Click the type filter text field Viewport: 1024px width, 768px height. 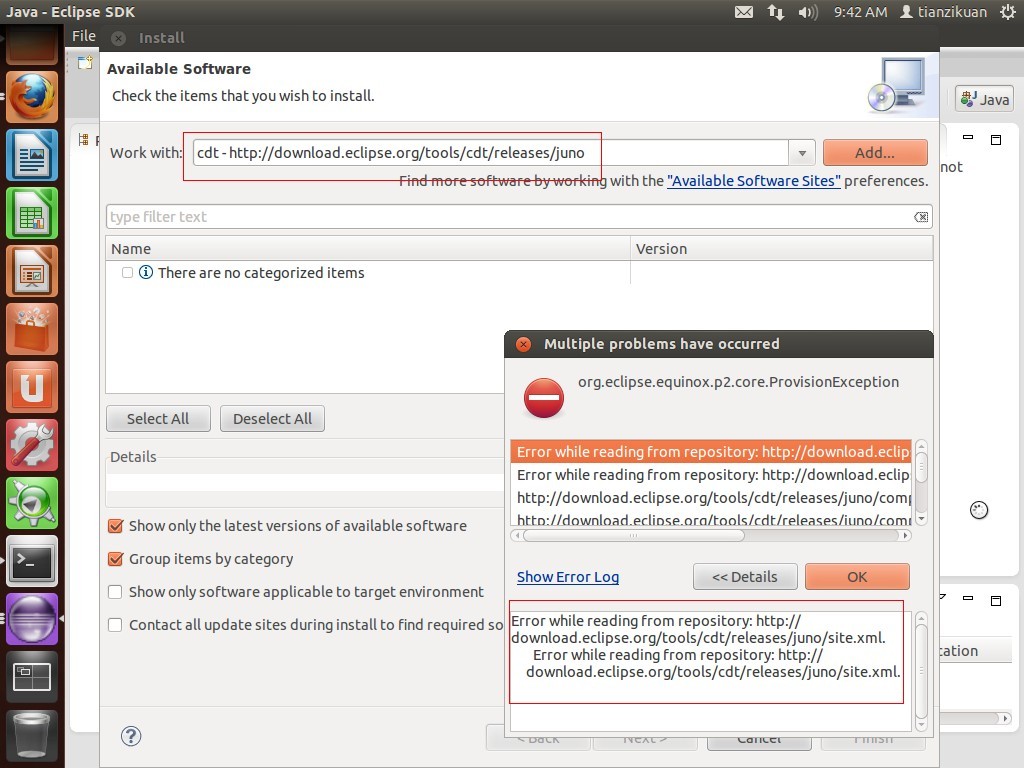click(519, 217)
